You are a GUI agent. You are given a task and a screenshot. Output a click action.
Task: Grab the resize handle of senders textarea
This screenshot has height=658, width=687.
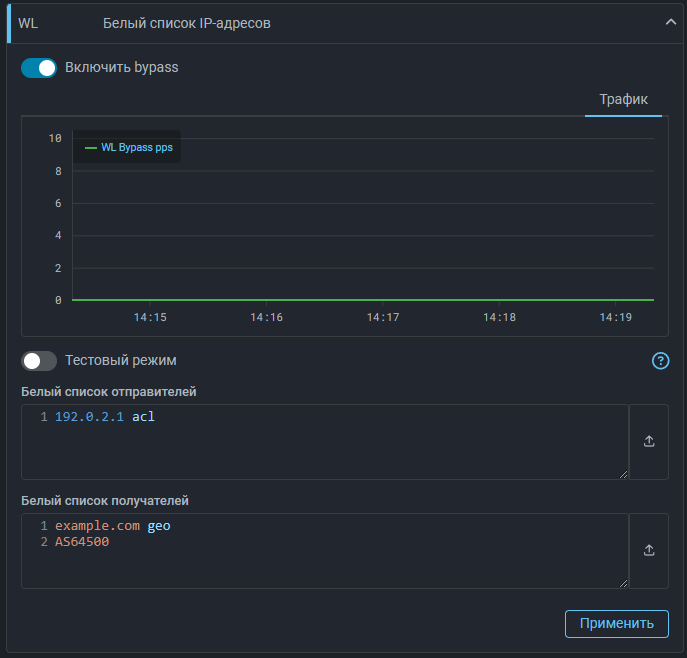pos(623,473)
